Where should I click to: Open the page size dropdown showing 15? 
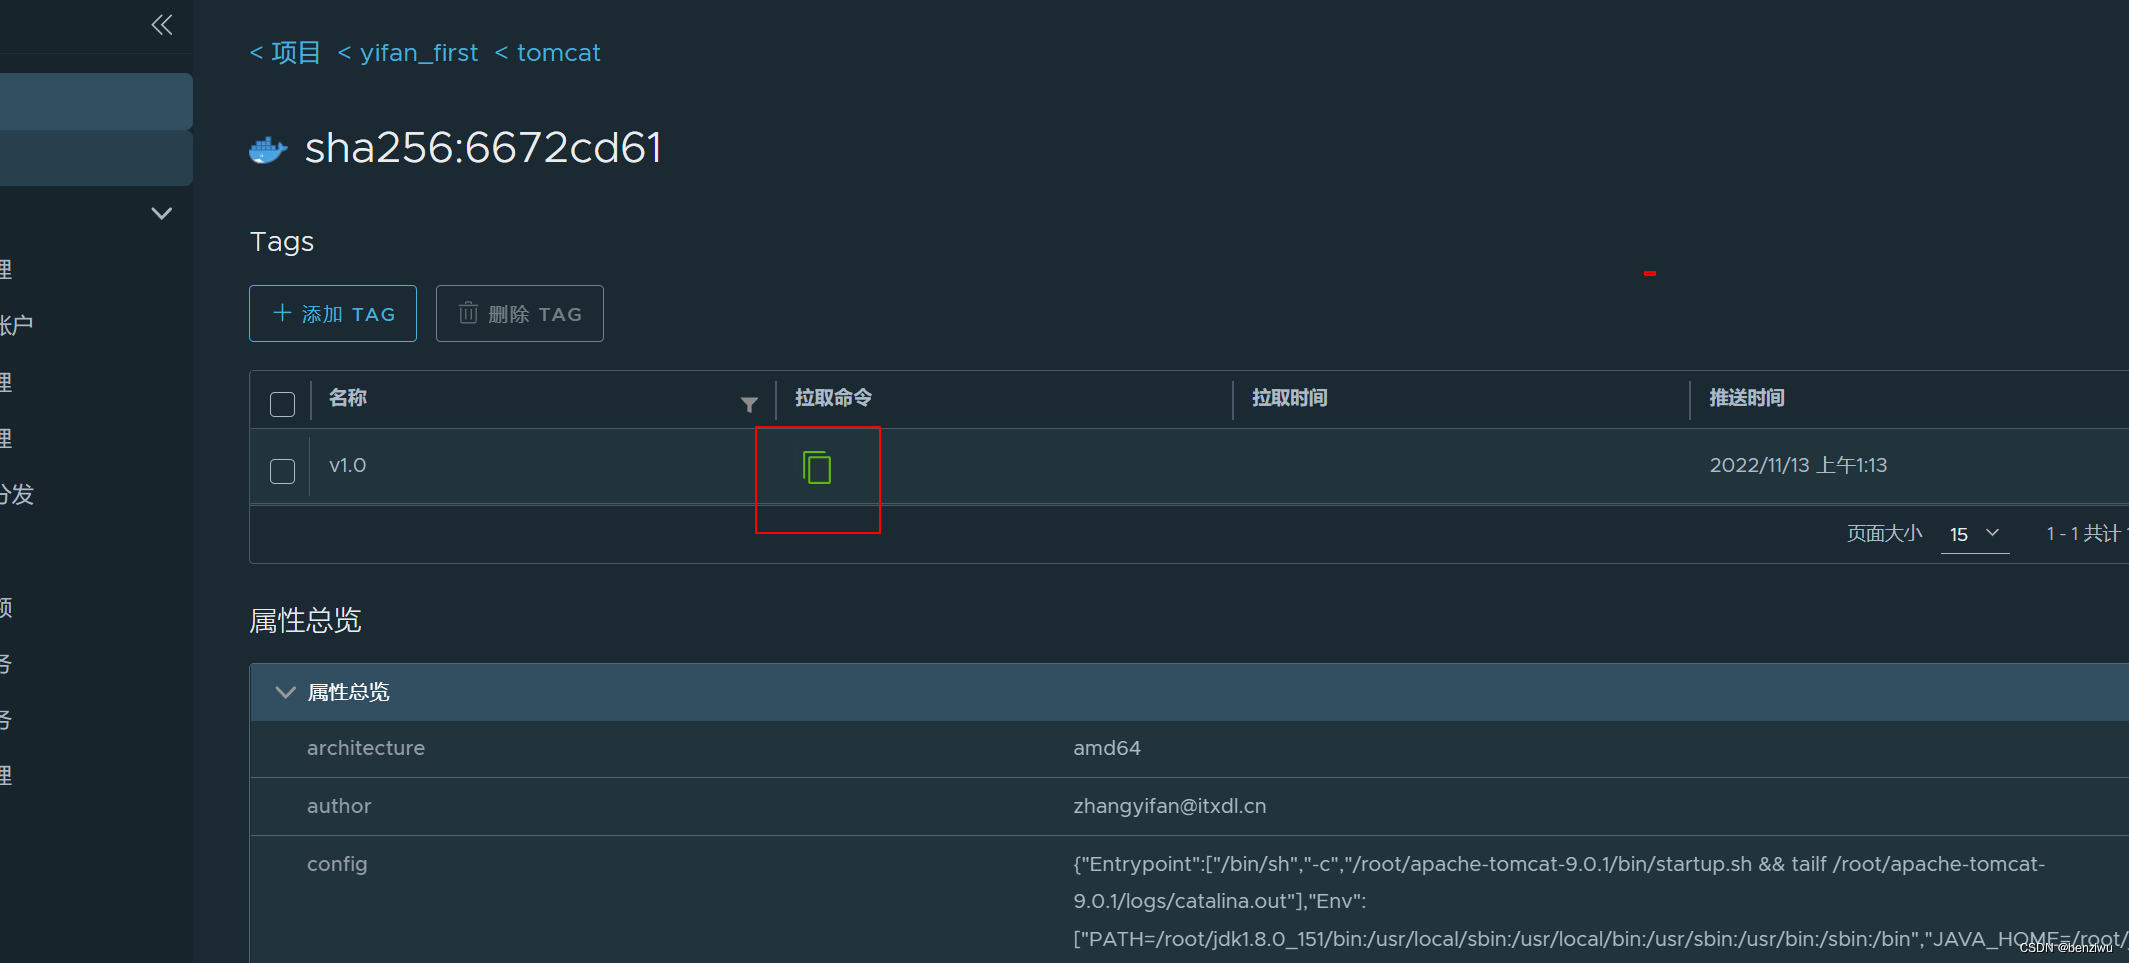[x=1975, y=534]
